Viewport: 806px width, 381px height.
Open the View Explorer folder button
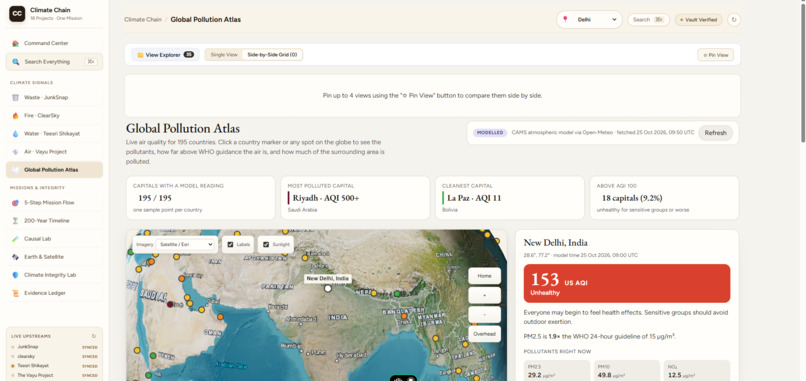(165, 55)
